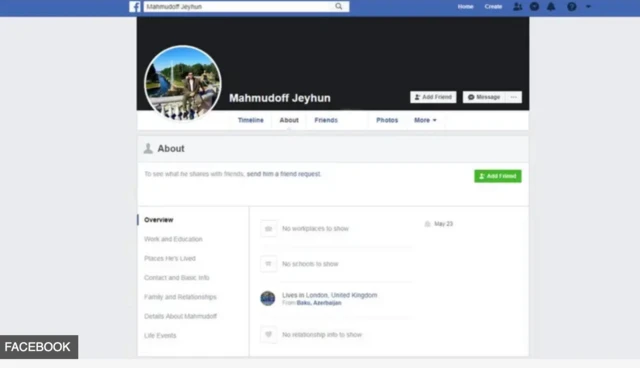Open the Messenger icon in the top bar
640x368 pixels.
(534, 7)
